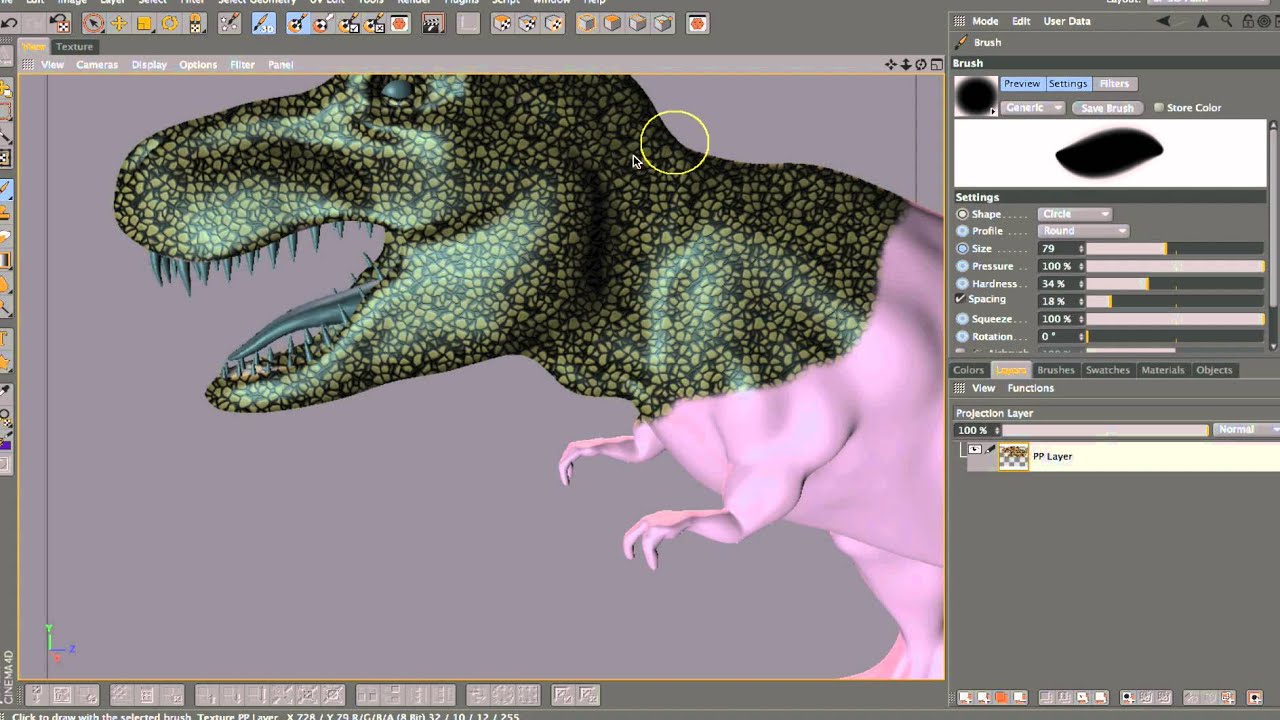Click the Save Brush button
Image resolution: width=1280 pixels, height=720 pixels.
click(1107, 108)
